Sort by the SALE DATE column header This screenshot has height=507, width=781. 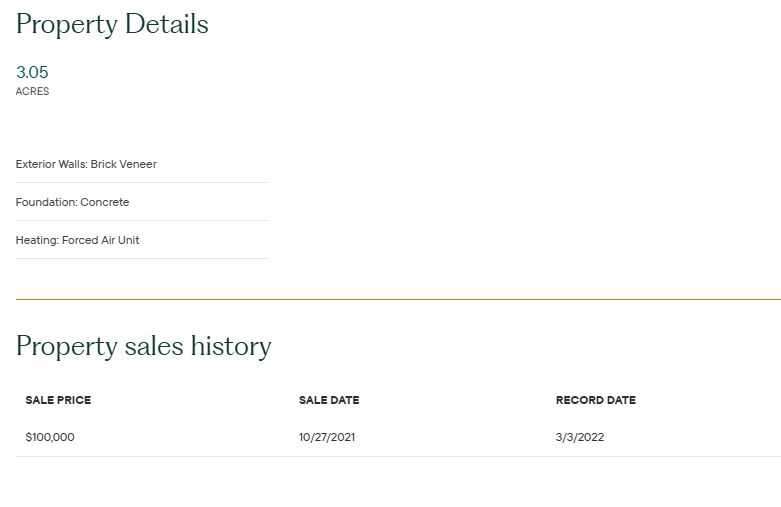tap(329, 400)
